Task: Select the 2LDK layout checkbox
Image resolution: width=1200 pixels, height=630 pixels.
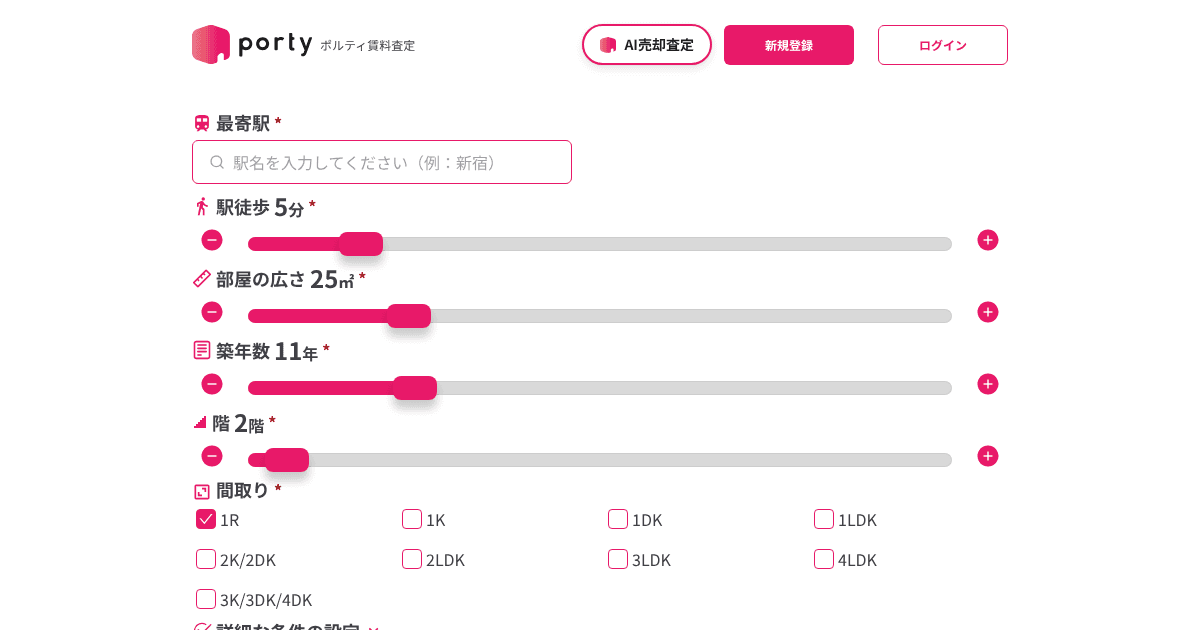Action: click(x=412, y=559)
